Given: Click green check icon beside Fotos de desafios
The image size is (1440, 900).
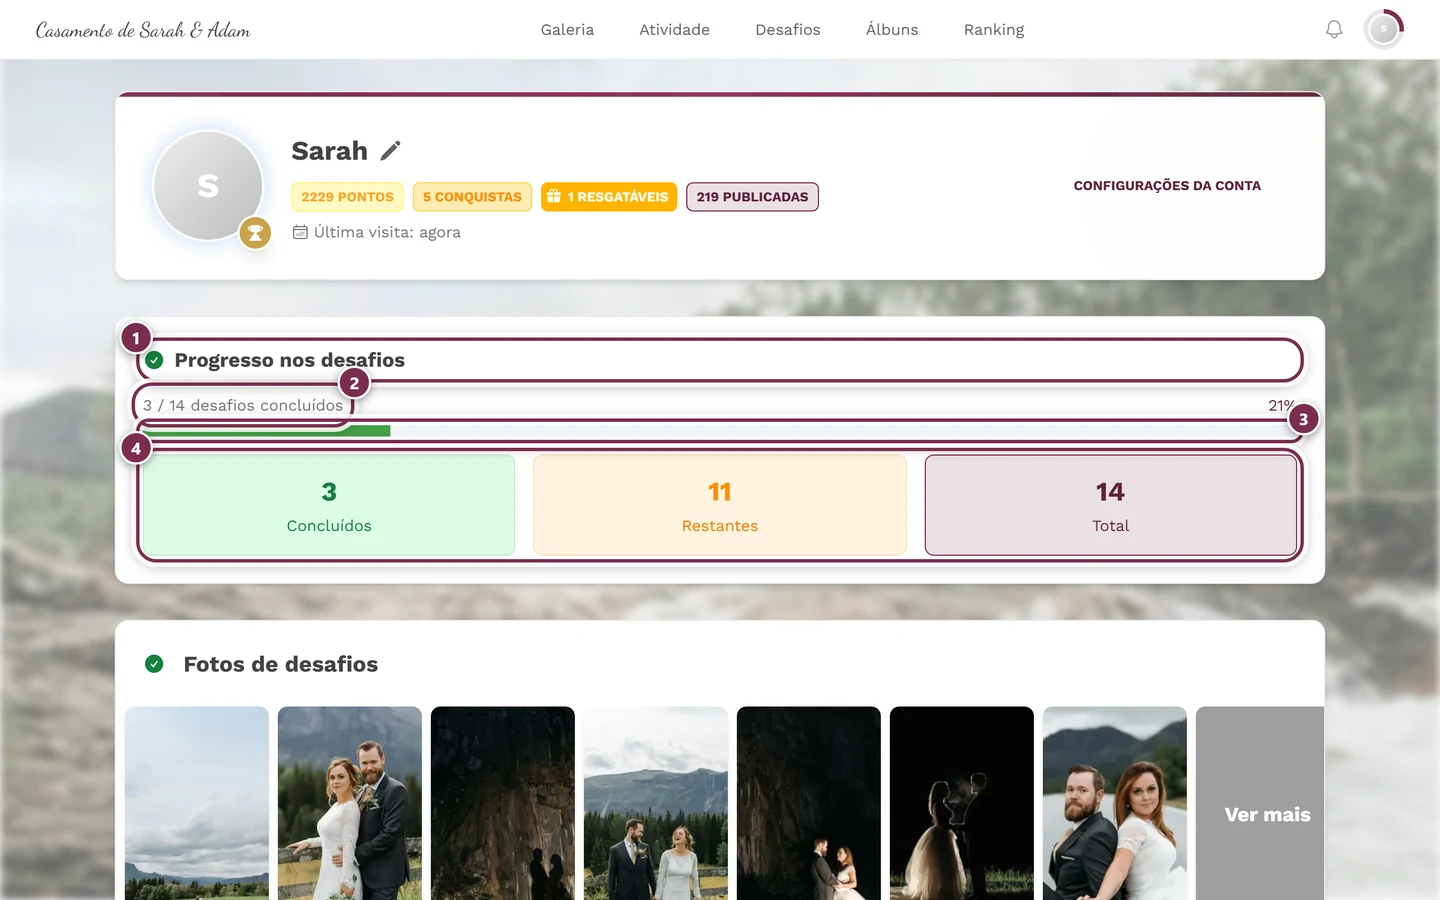Looking at the screenshot, I should coord(154,664).
